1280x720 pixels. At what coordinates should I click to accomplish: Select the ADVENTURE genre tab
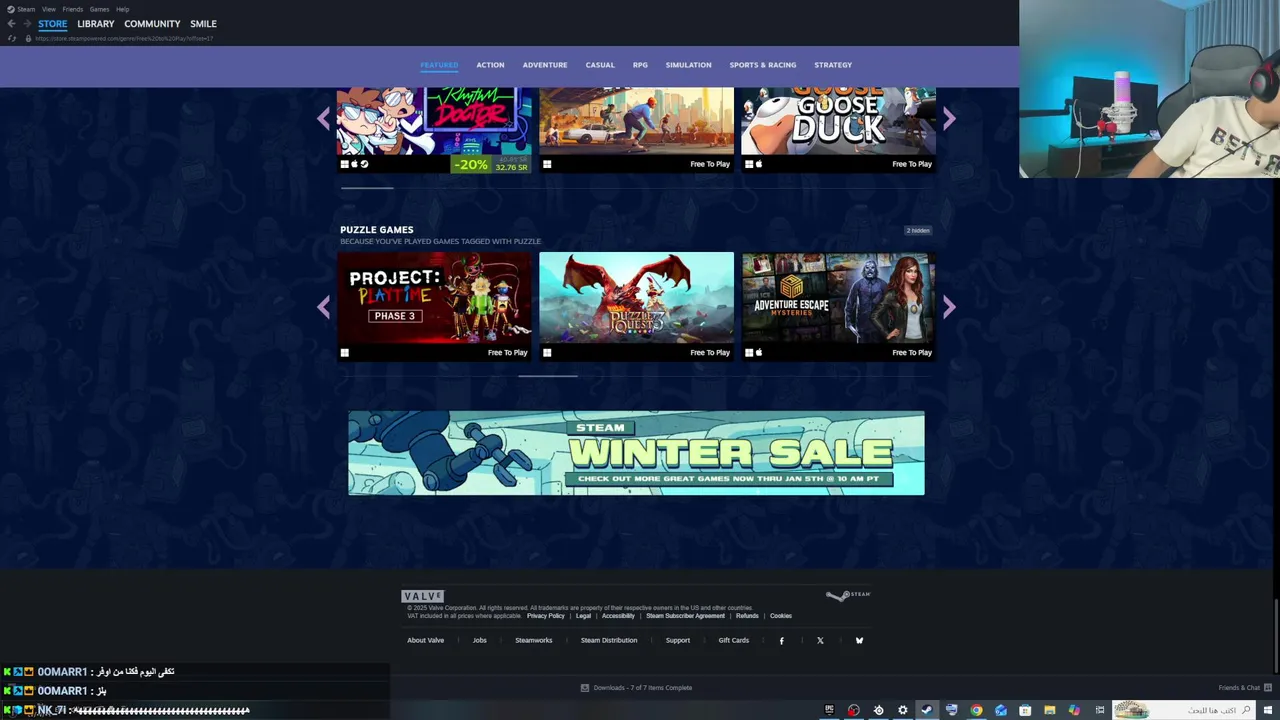click(x=545, y=65)
